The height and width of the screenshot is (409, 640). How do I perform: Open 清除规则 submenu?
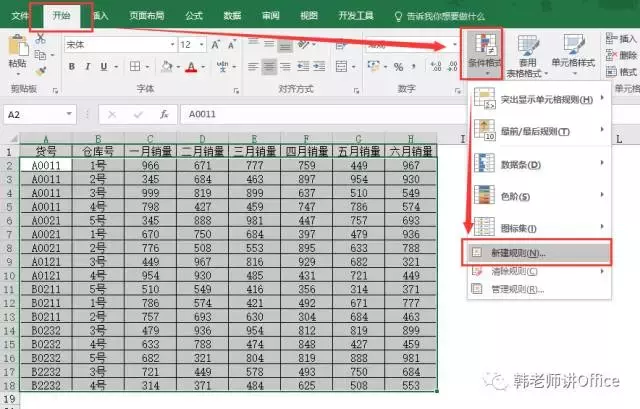pyautogui.click(x=539, y=271)
